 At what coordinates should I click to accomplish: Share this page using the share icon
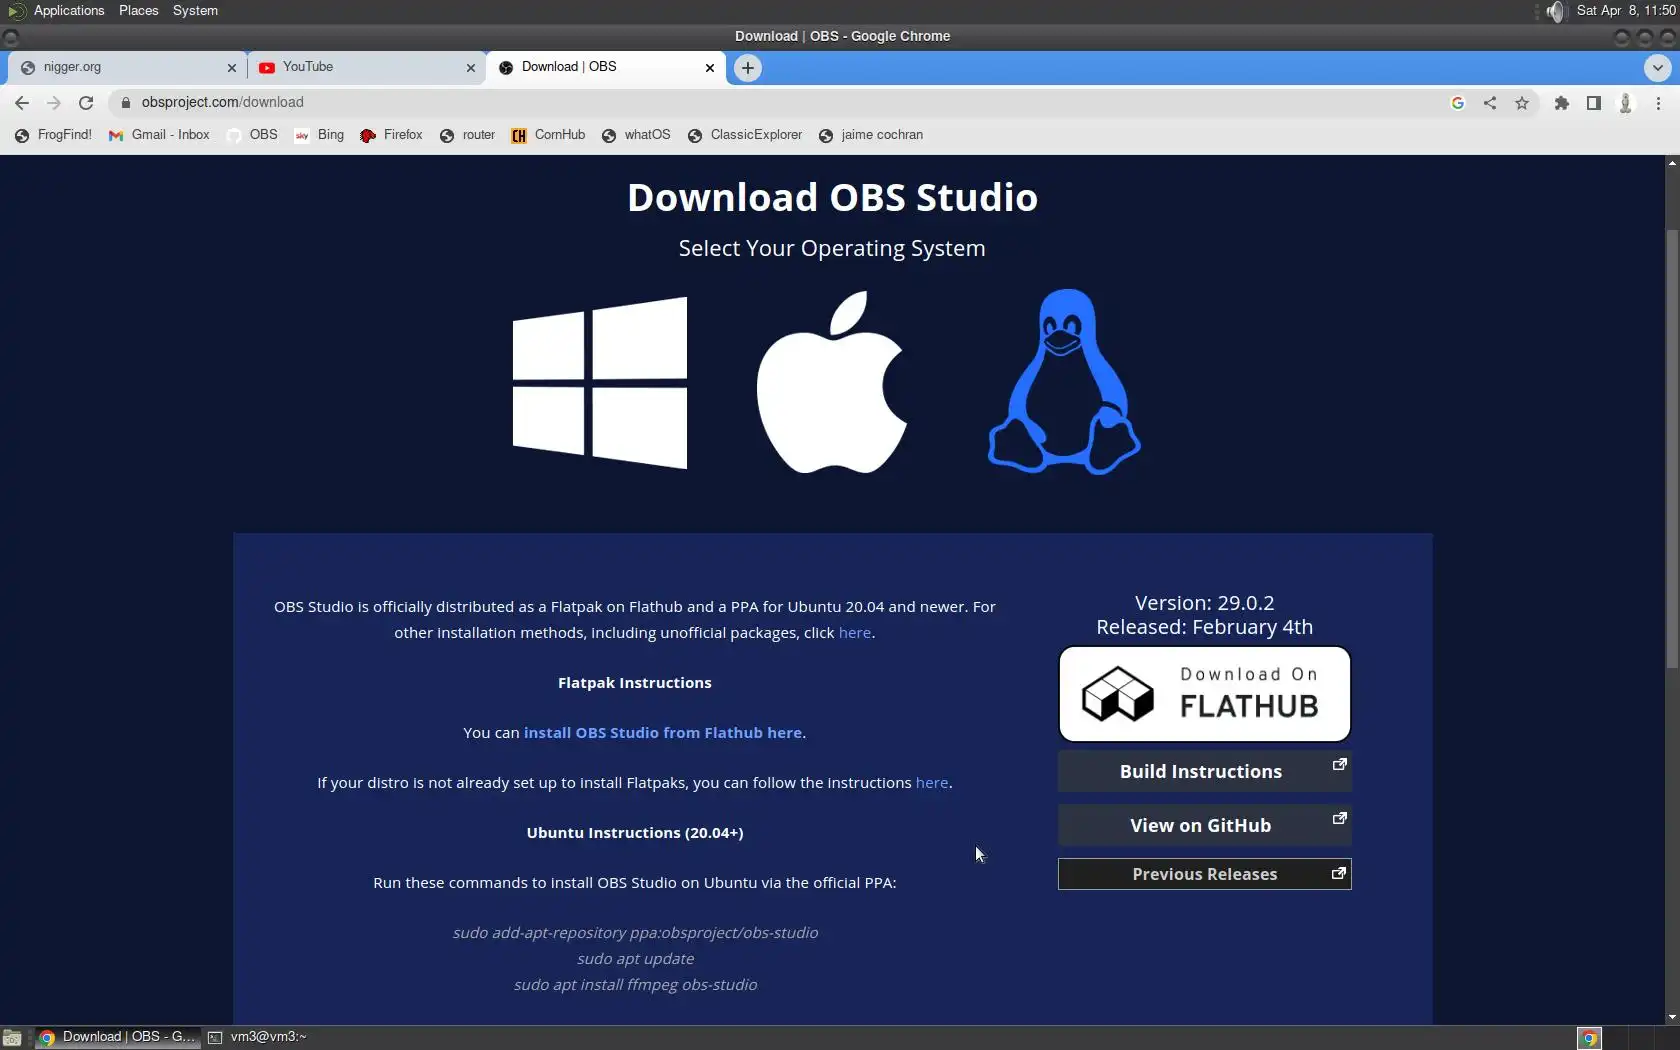click(x=1490, y=102)
